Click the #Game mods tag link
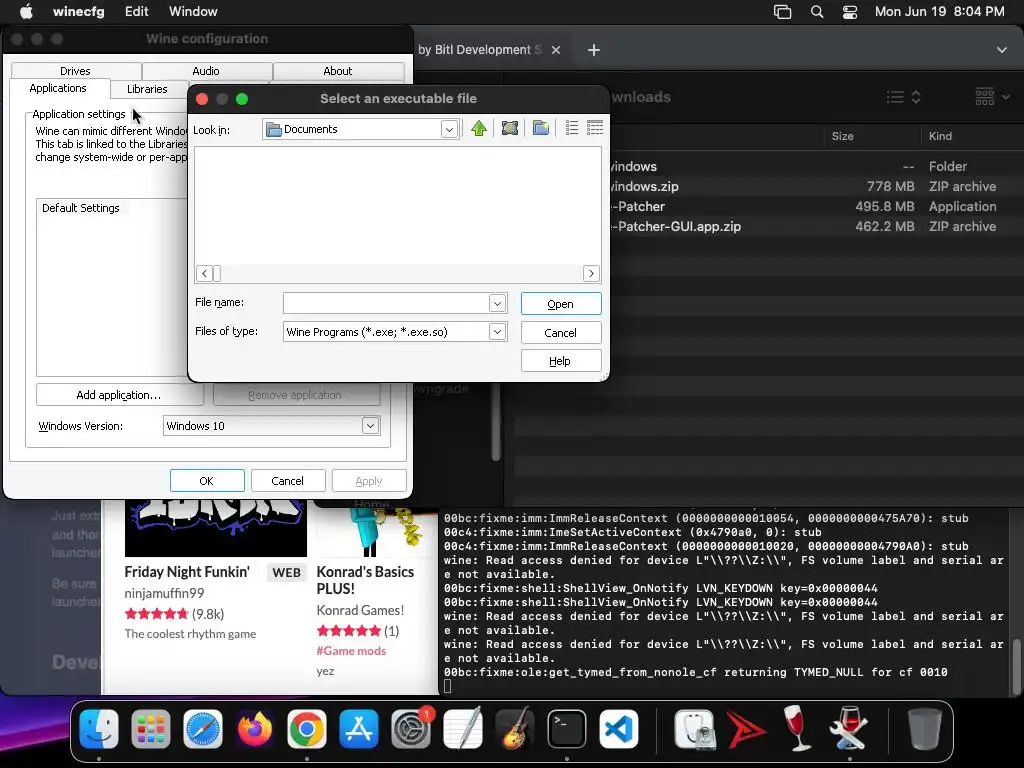 point(351,650)
